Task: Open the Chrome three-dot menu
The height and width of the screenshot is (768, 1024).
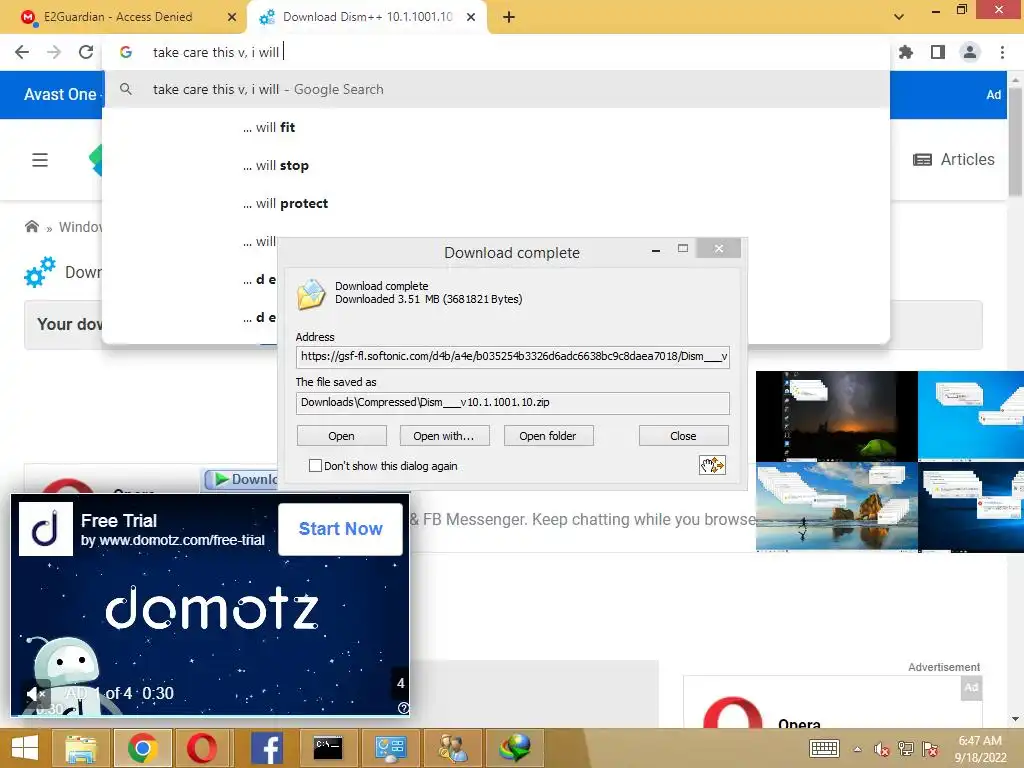Action: (1002, 52)
